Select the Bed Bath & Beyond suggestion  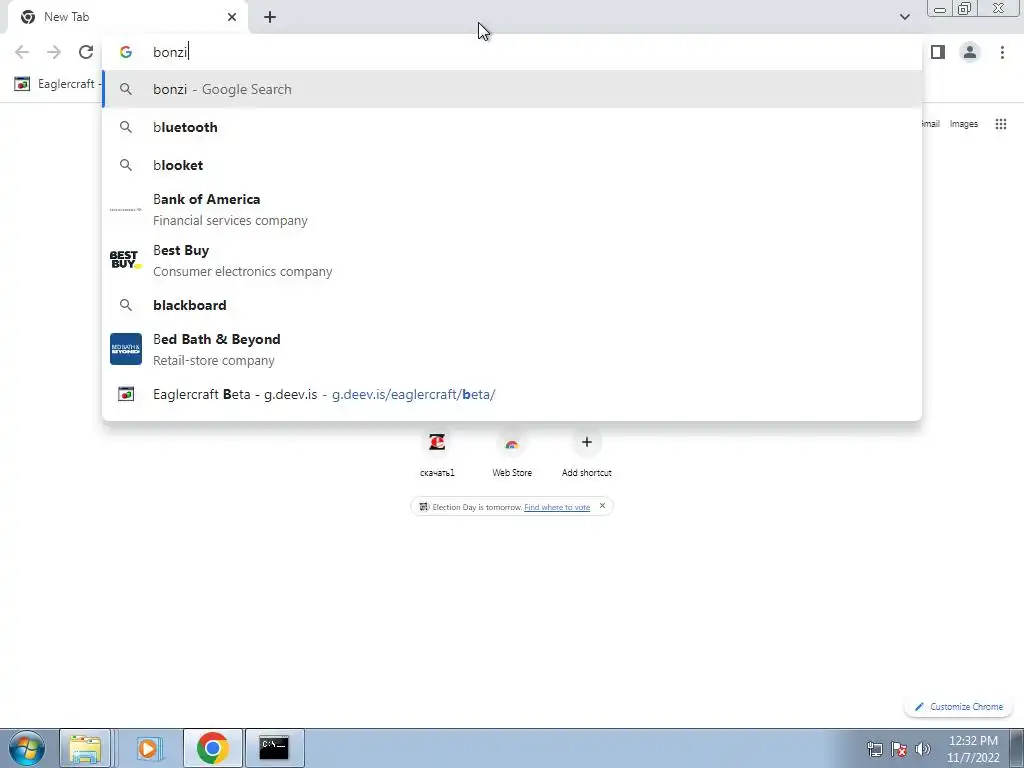512,349
